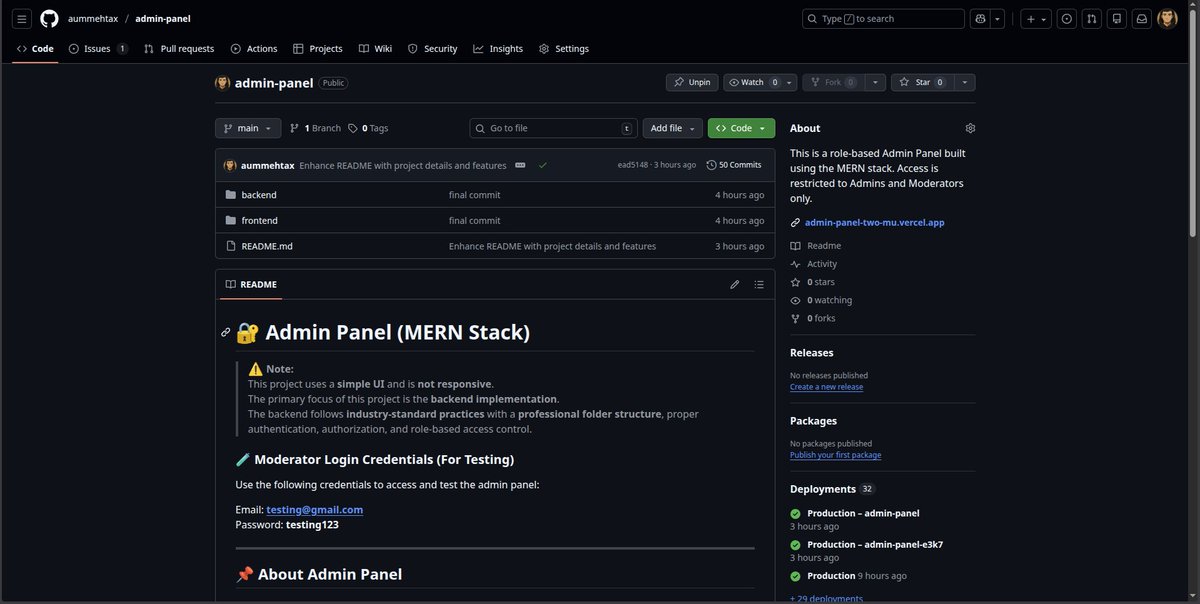View the 50 Commits history
The width and height of the screenshot is (1200, 604).
pos(733,165)
